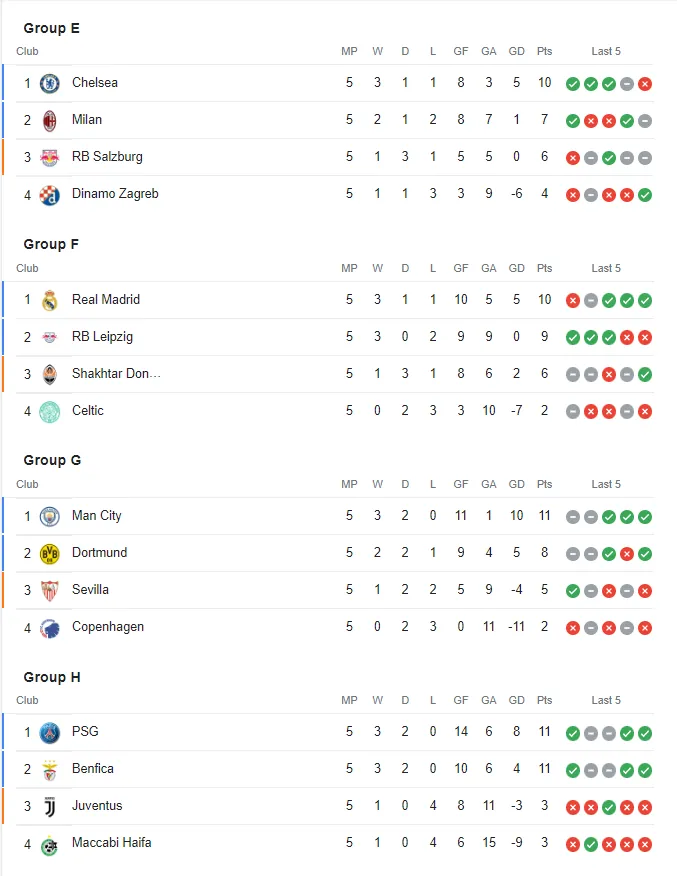Open the RB Salzburg team link
677x876 pixels.
107,157
